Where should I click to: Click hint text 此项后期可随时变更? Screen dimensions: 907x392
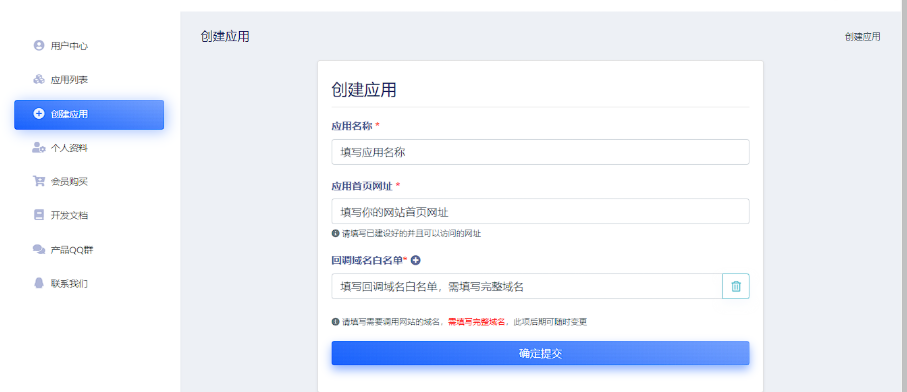[x=550, y=321]
